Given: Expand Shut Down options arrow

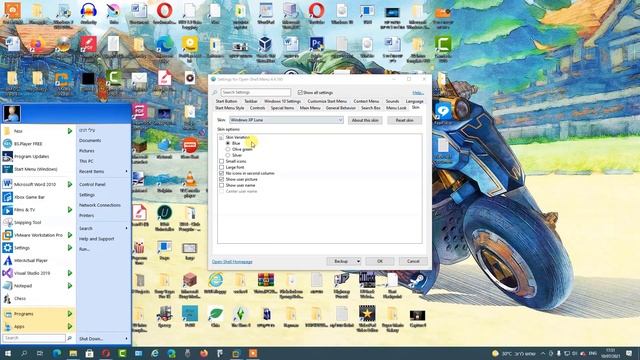Looking at the screenshot, I should (x=127, y=339).
